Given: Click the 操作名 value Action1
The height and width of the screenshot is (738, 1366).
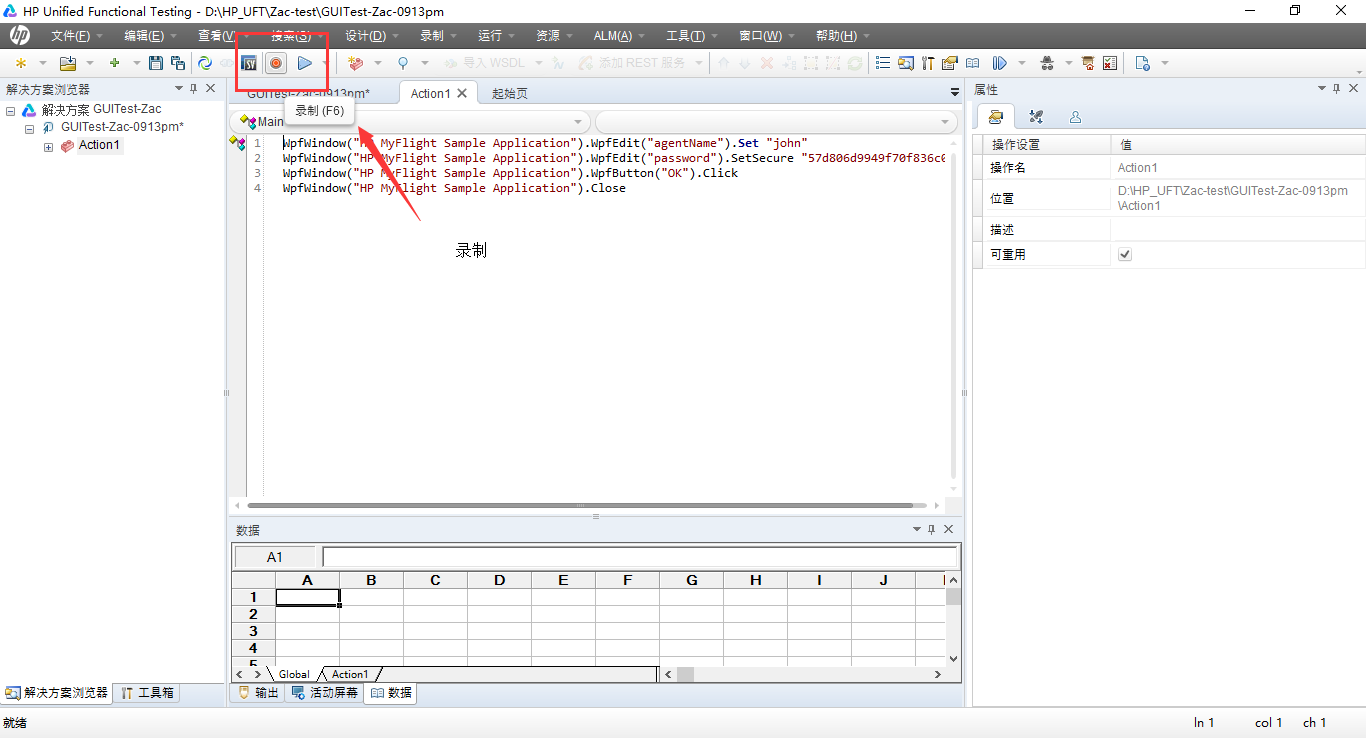Looking at the screenshot, I should [x=1138, y=168].
